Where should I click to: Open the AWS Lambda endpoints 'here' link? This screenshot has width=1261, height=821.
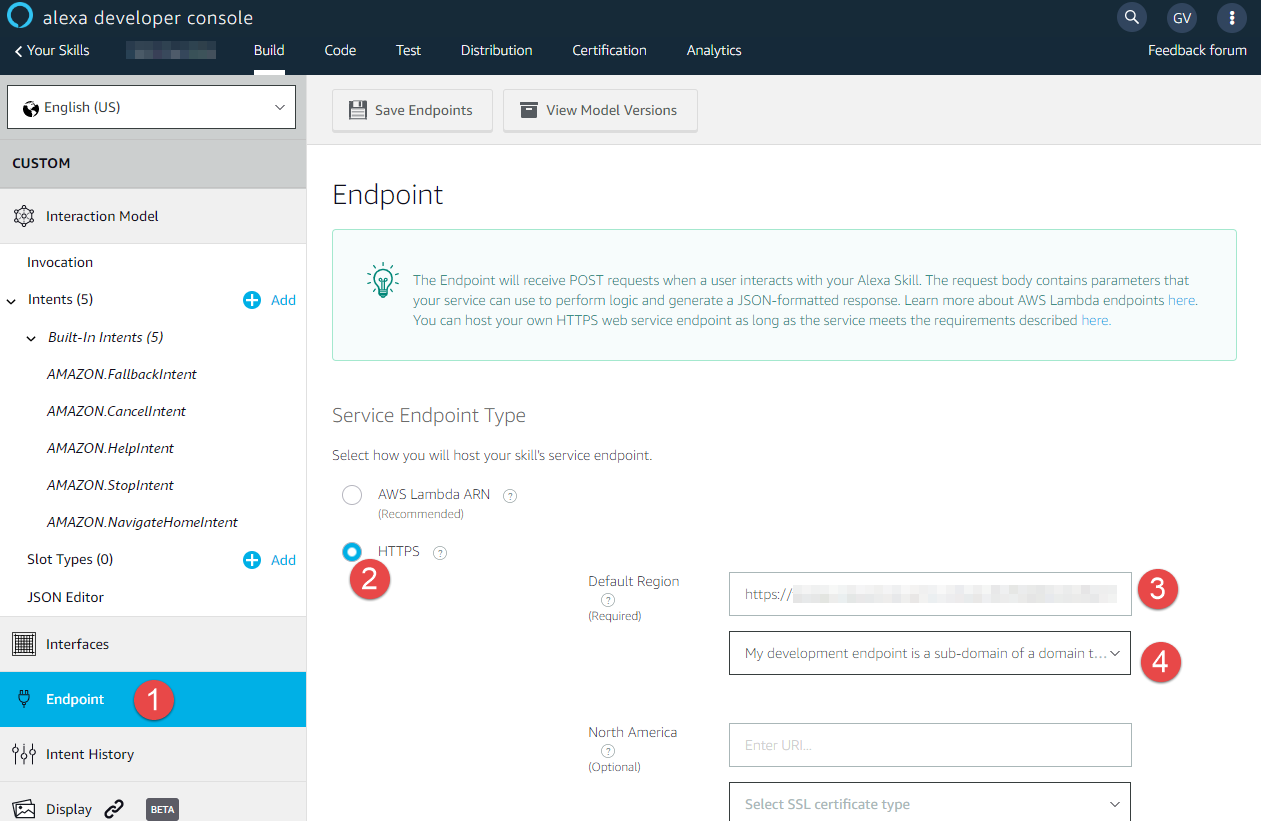1181,300
